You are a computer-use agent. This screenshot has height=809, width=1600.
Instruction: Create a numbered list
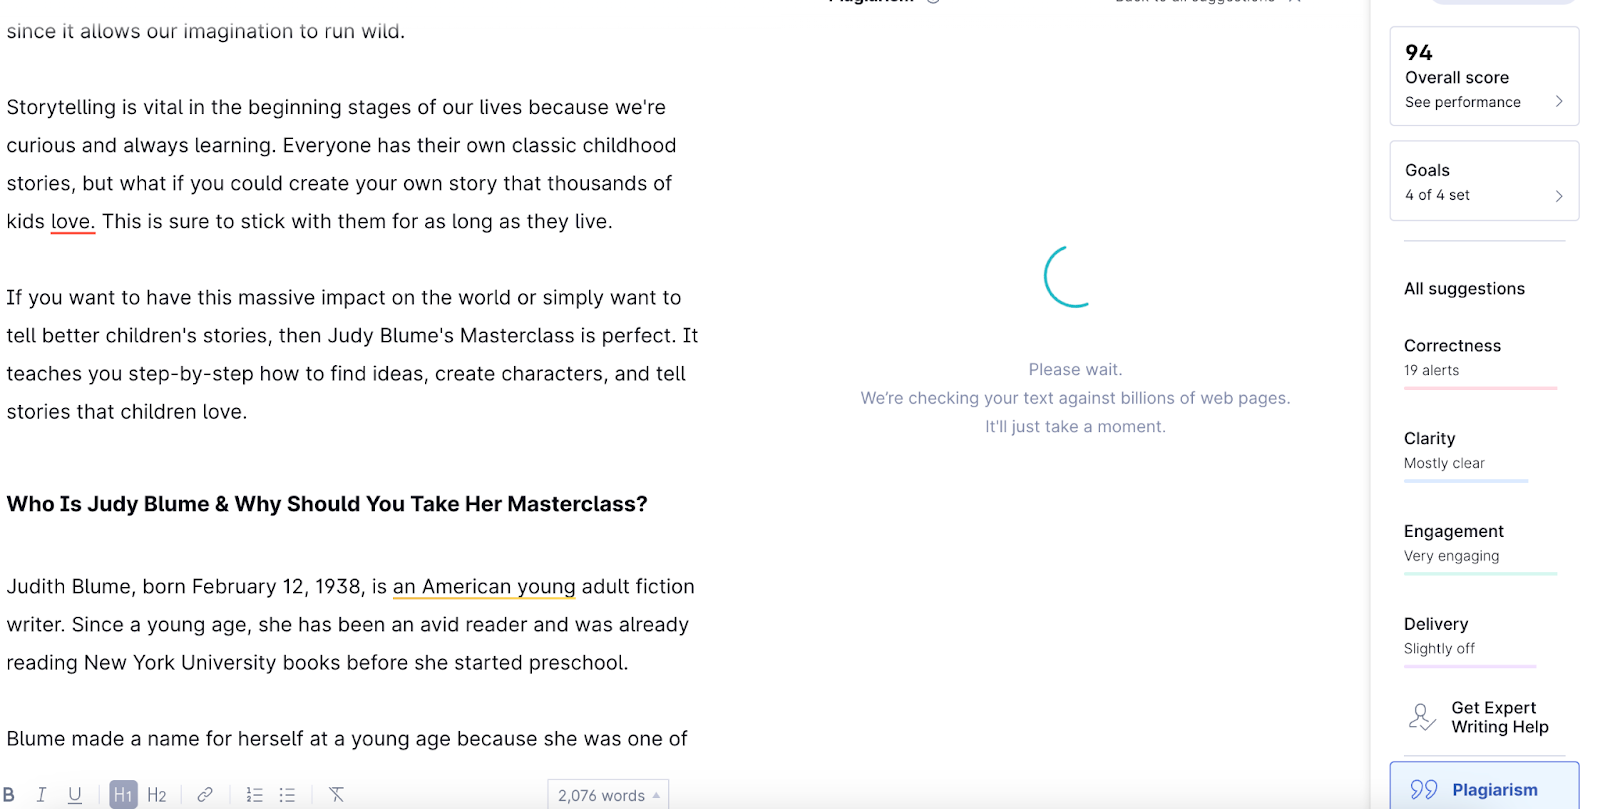(x=254, y=795)
